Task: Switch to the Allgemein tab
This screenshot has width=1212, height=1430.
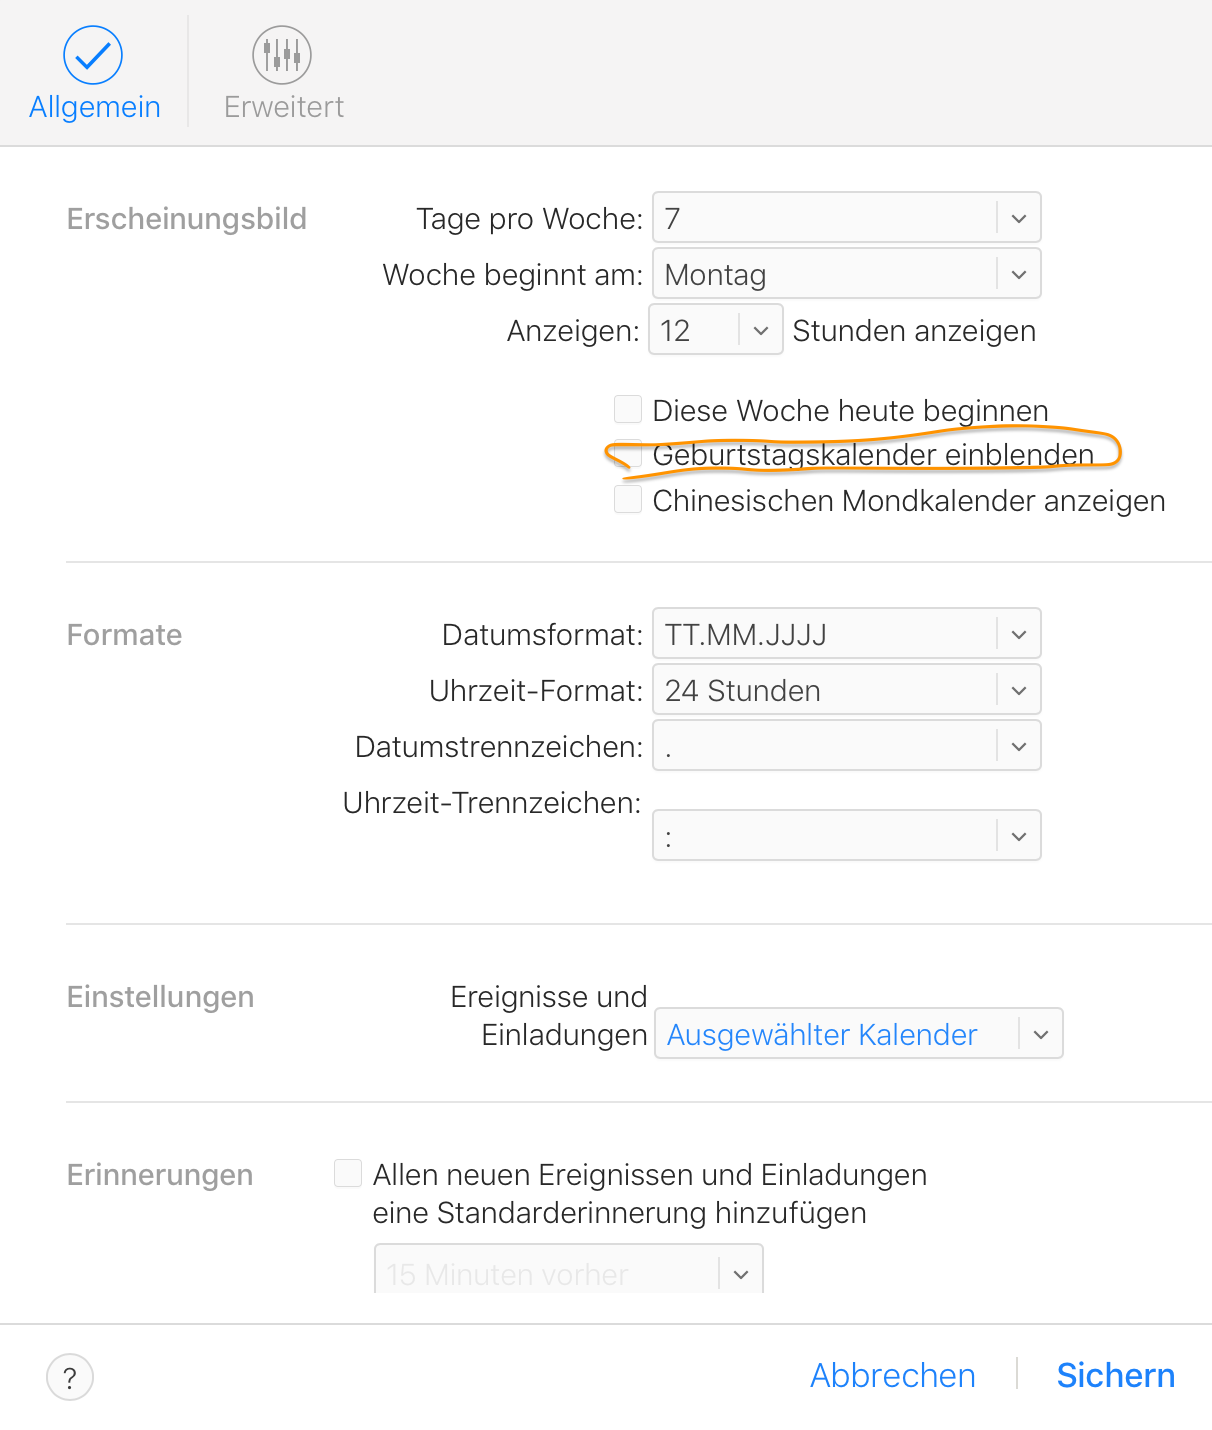Action: 94,106
